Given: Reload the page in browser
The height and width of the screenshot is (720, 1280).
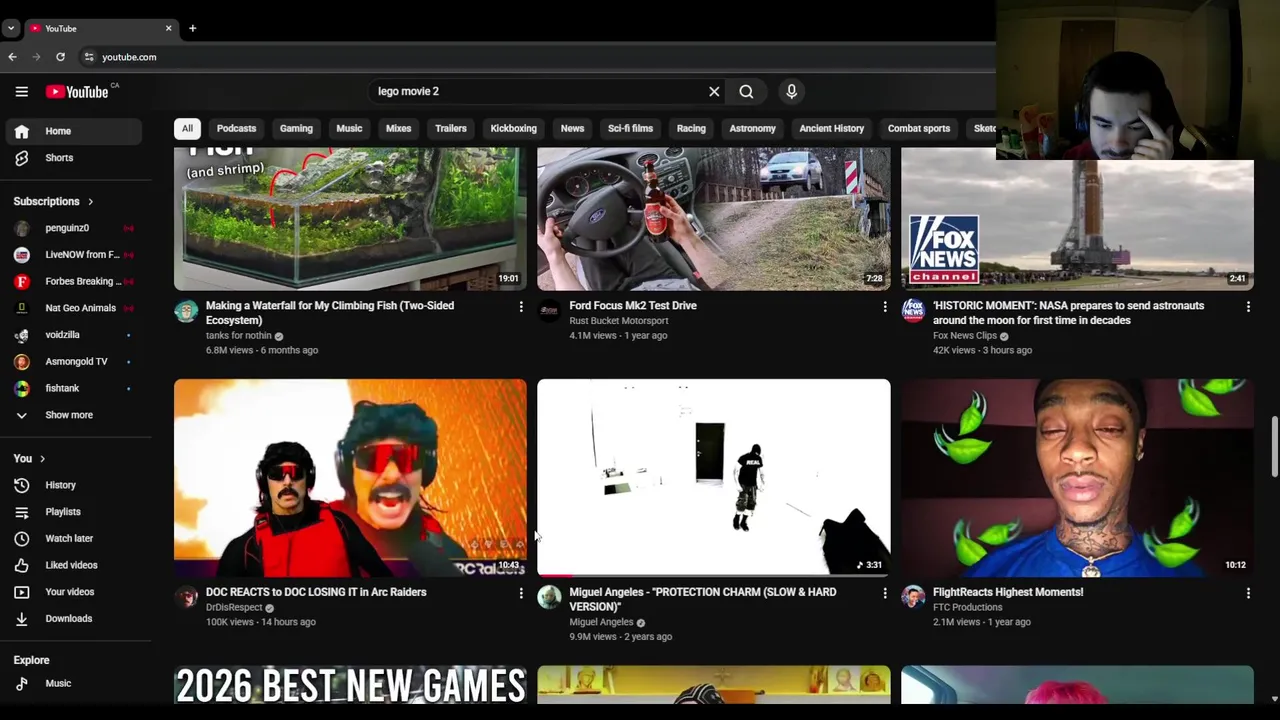Looking at the screenshot, I should pyautogui.click(x=60, y=57).
